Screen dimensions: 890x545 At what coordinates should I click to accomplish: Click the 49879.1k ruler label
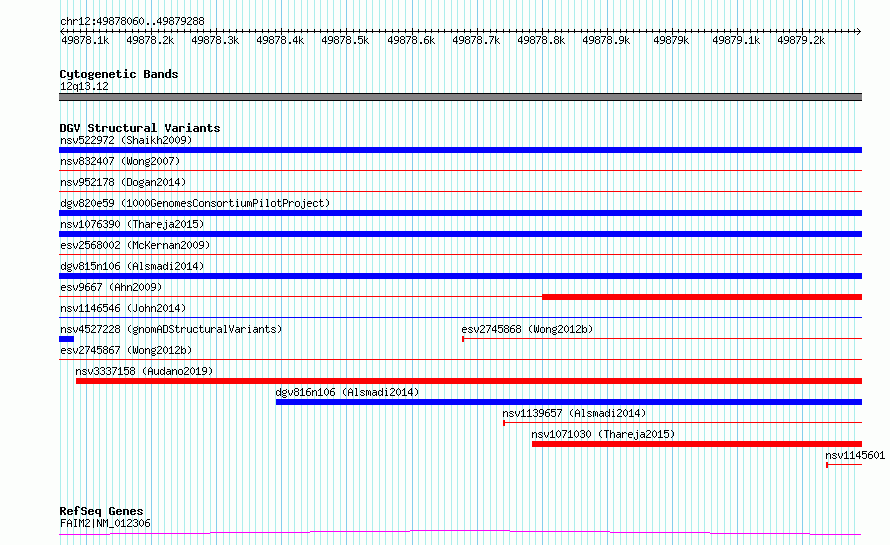click(x=736, y=40)
